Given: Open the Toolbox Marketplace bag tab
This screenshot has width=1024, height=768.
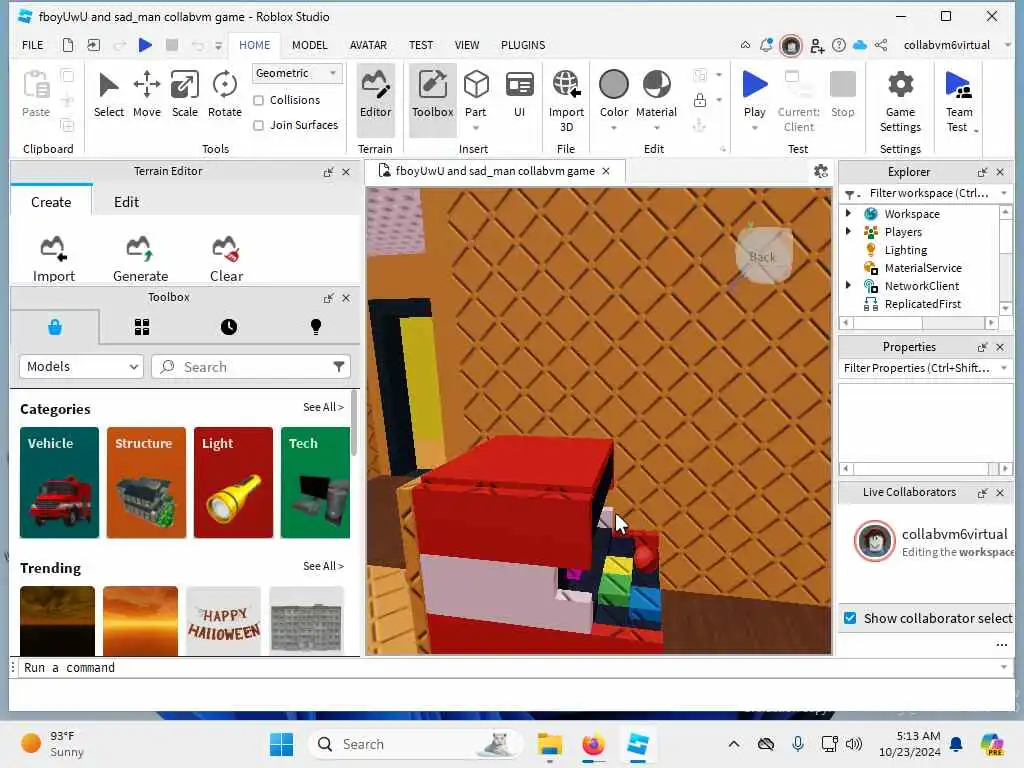Looking at the screenshot, I should 55,327.
